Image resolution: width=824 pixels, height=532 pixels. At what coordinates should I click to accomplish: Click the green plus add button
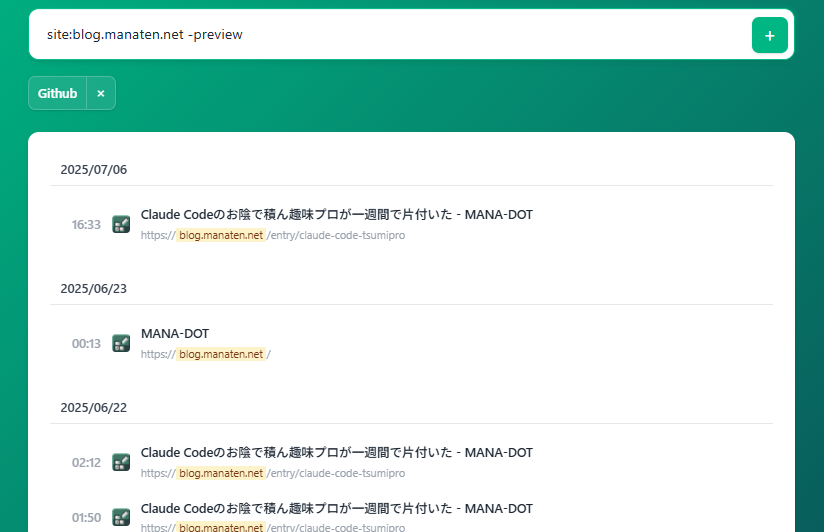click(769, 35)
